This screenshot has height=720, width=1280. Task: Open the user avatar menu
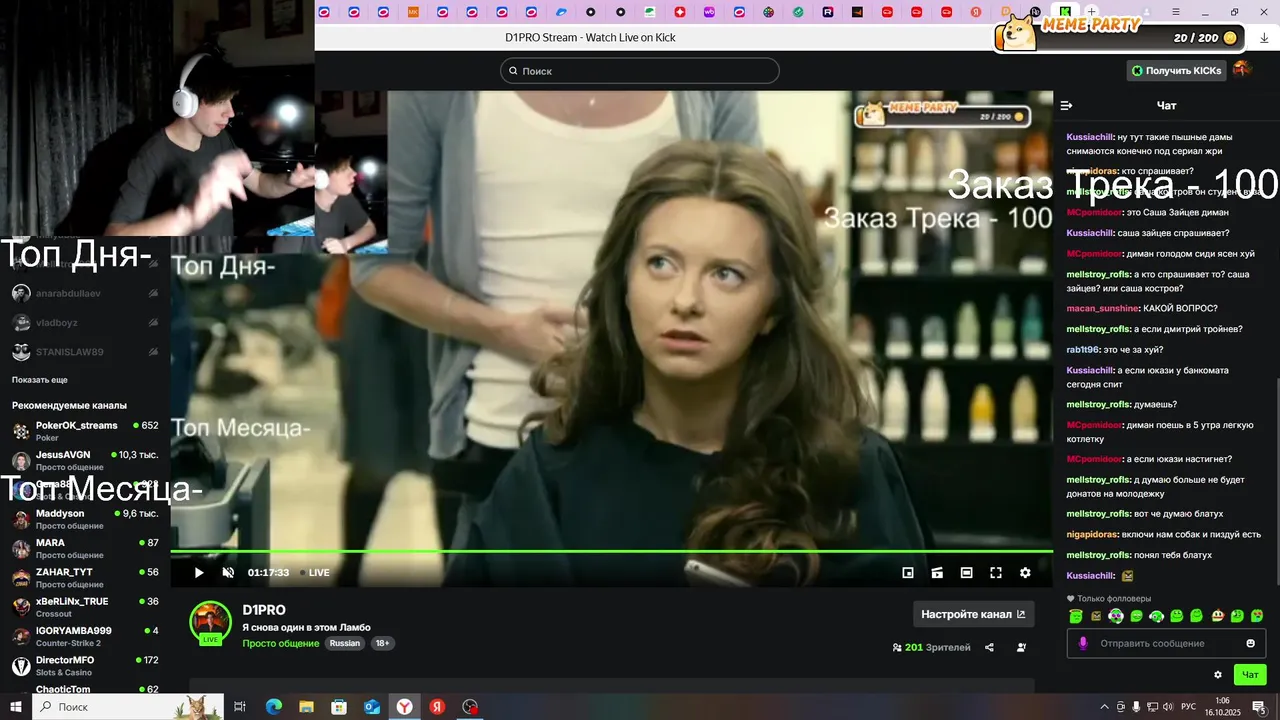(x=1242, y=69)
